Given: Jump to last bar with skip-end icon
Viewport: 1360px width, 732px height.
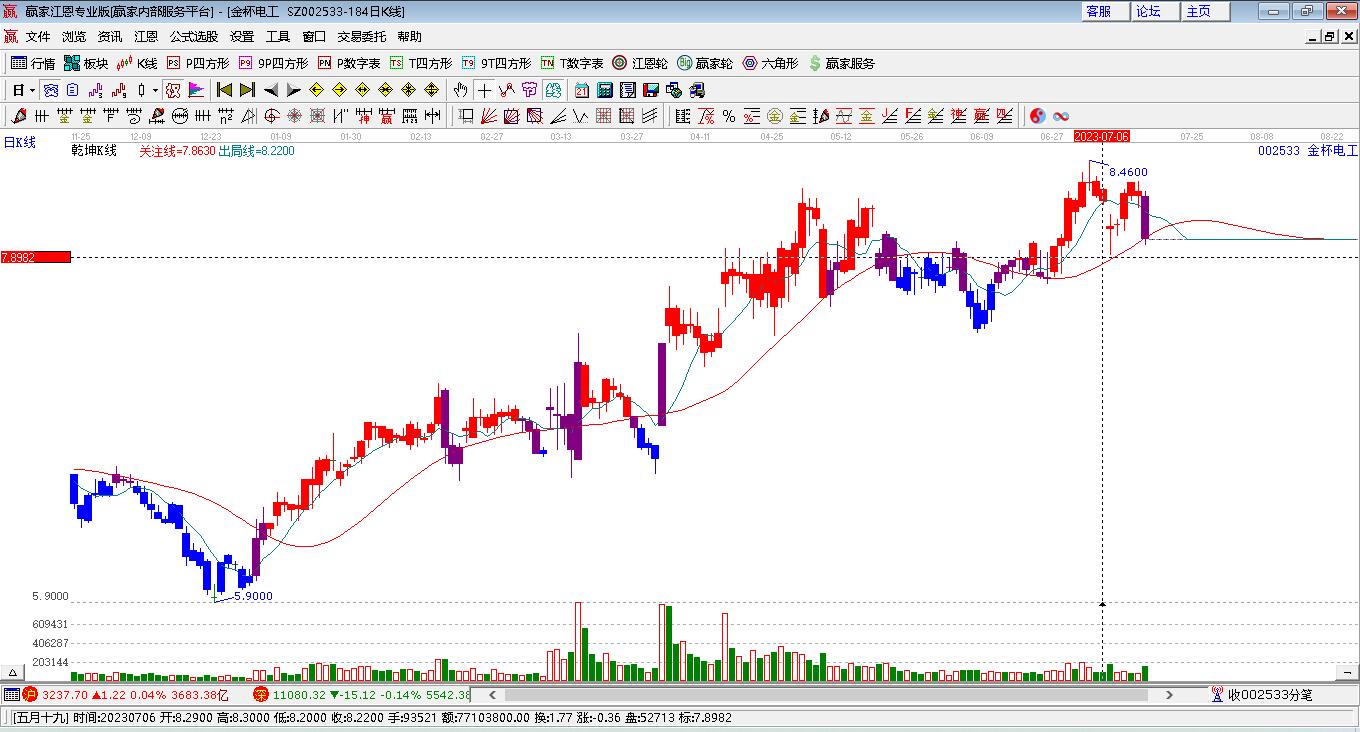Looking at the screenshot, I should [247, 90].
